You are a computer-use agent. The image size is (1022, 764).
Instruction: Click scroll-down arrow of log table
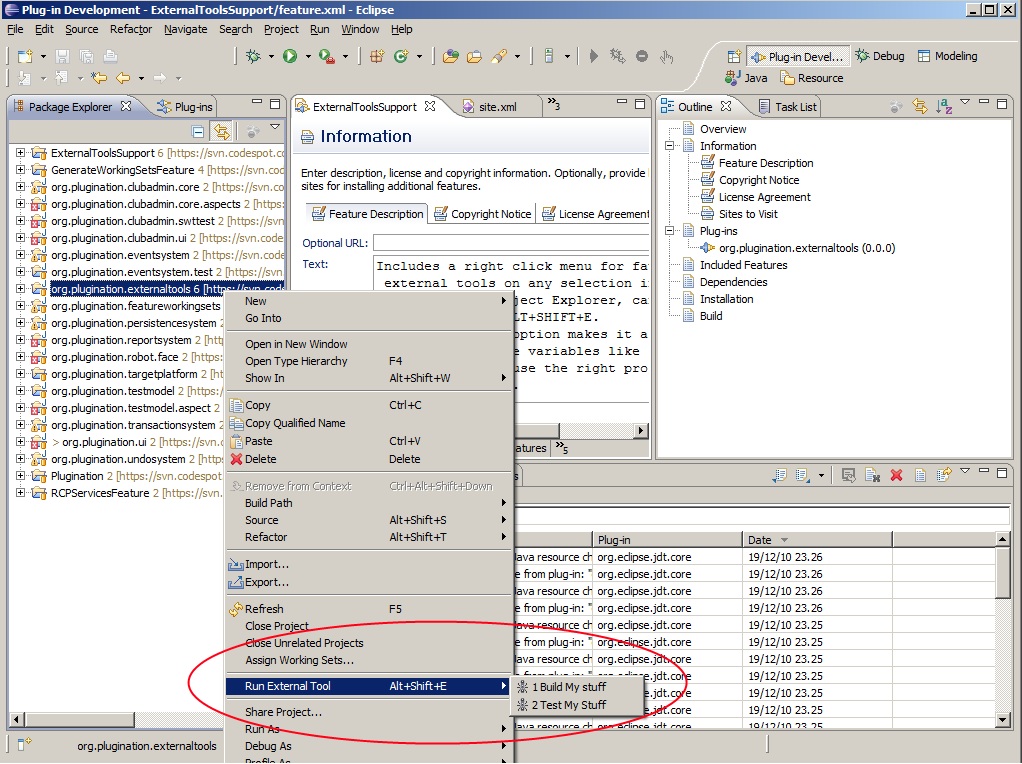pyautogui.click(x=1004, y=720)
